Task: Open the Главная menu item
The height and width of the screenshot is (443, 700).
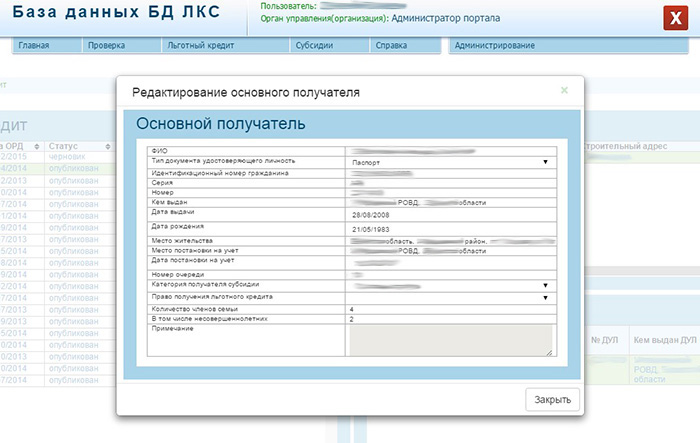Action: (x=34, y=46)
